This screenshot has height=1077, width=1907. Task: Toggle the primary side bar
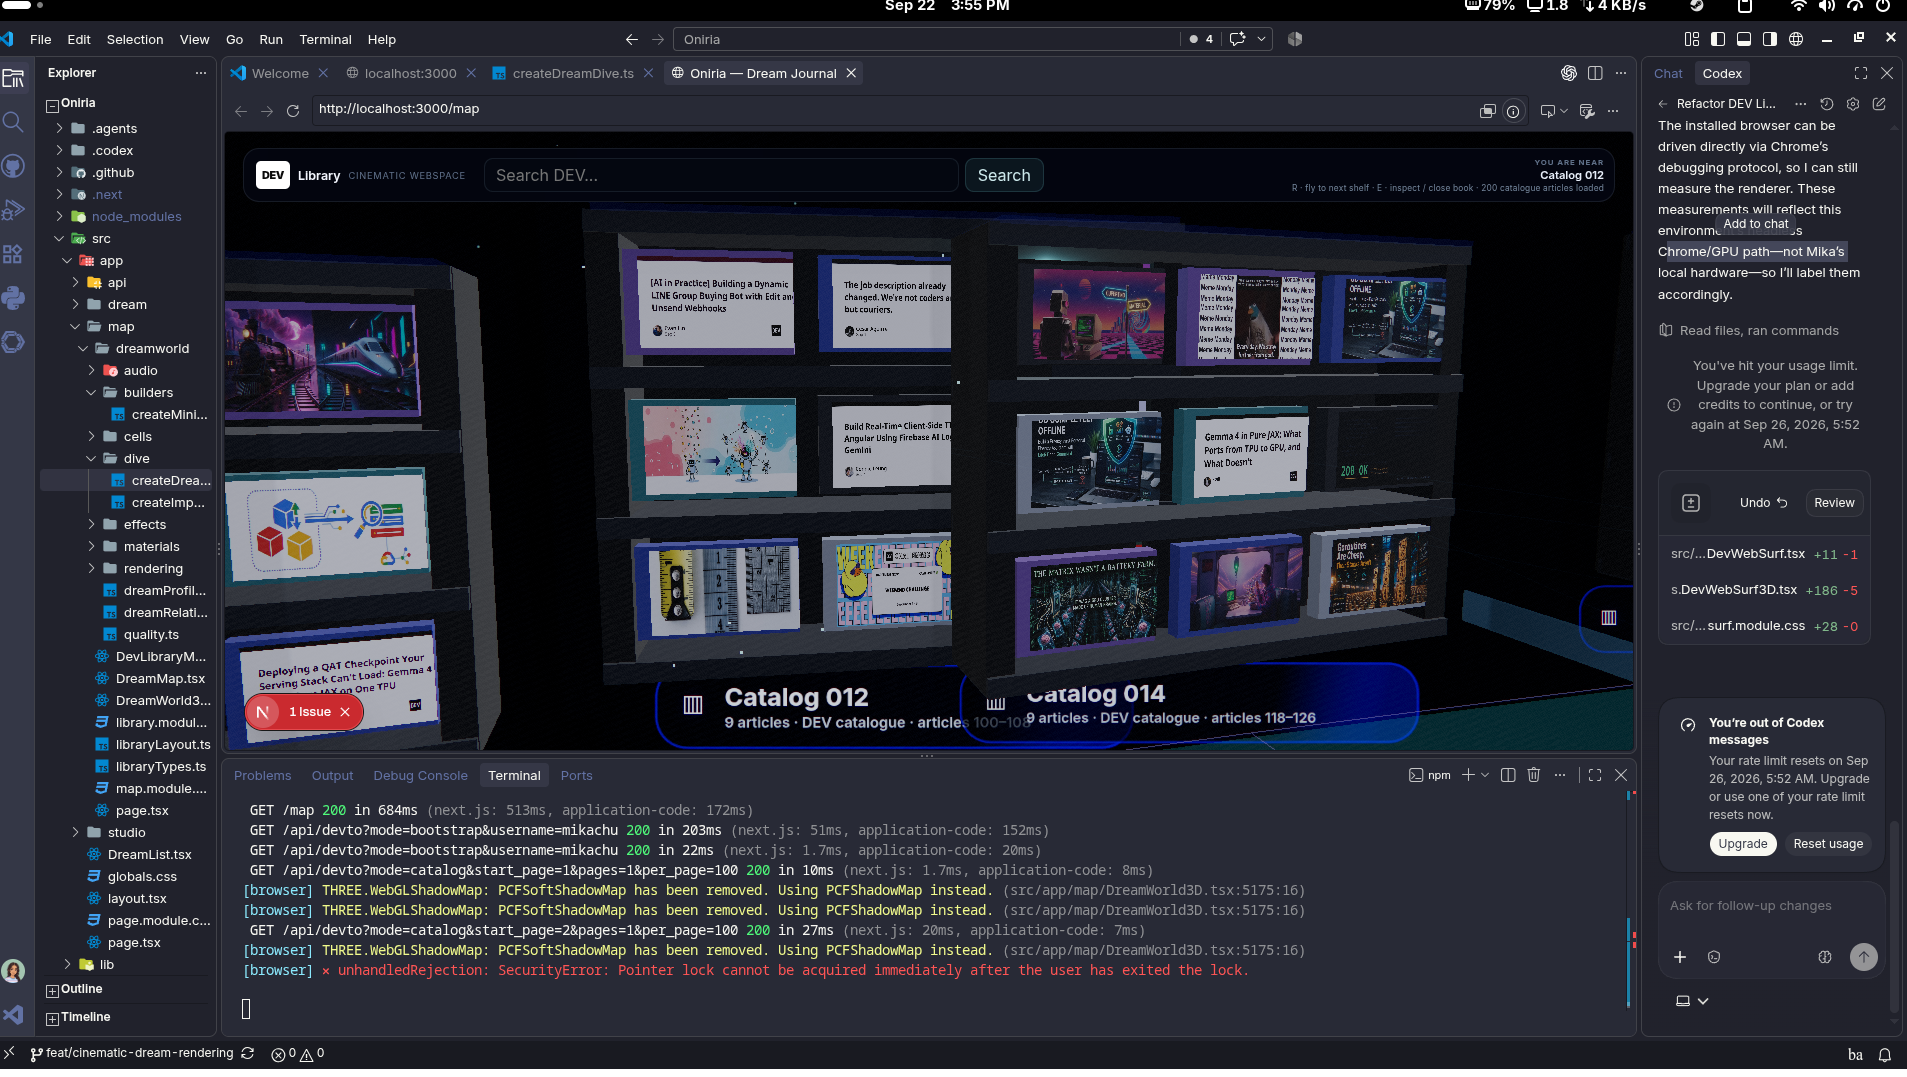pos(1718,39)
